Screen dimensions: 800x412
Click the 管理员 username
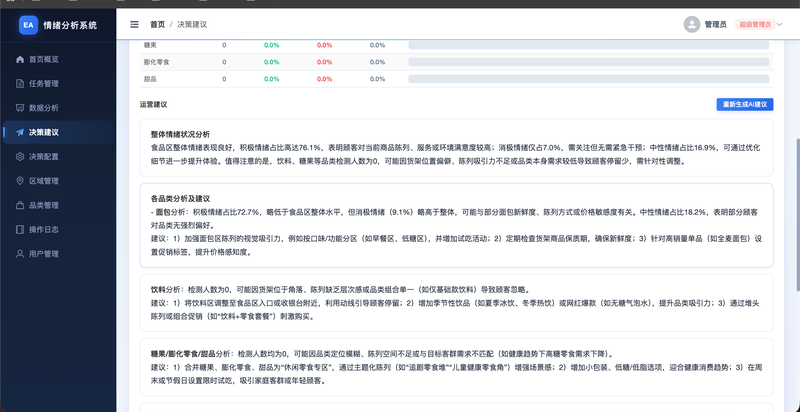coord(715,24)
